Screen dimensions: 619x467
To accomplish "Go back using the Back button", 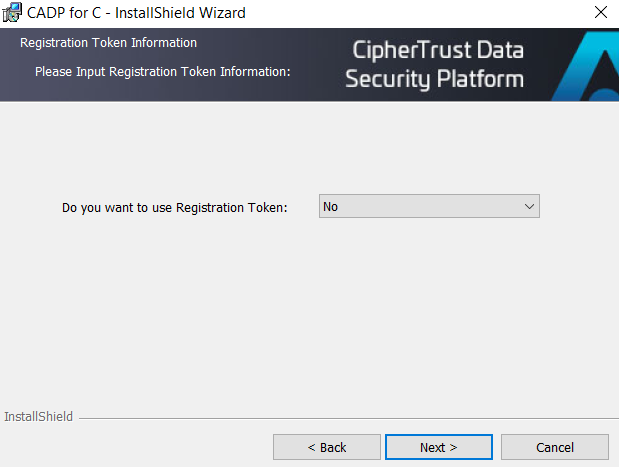I will 327,447.
